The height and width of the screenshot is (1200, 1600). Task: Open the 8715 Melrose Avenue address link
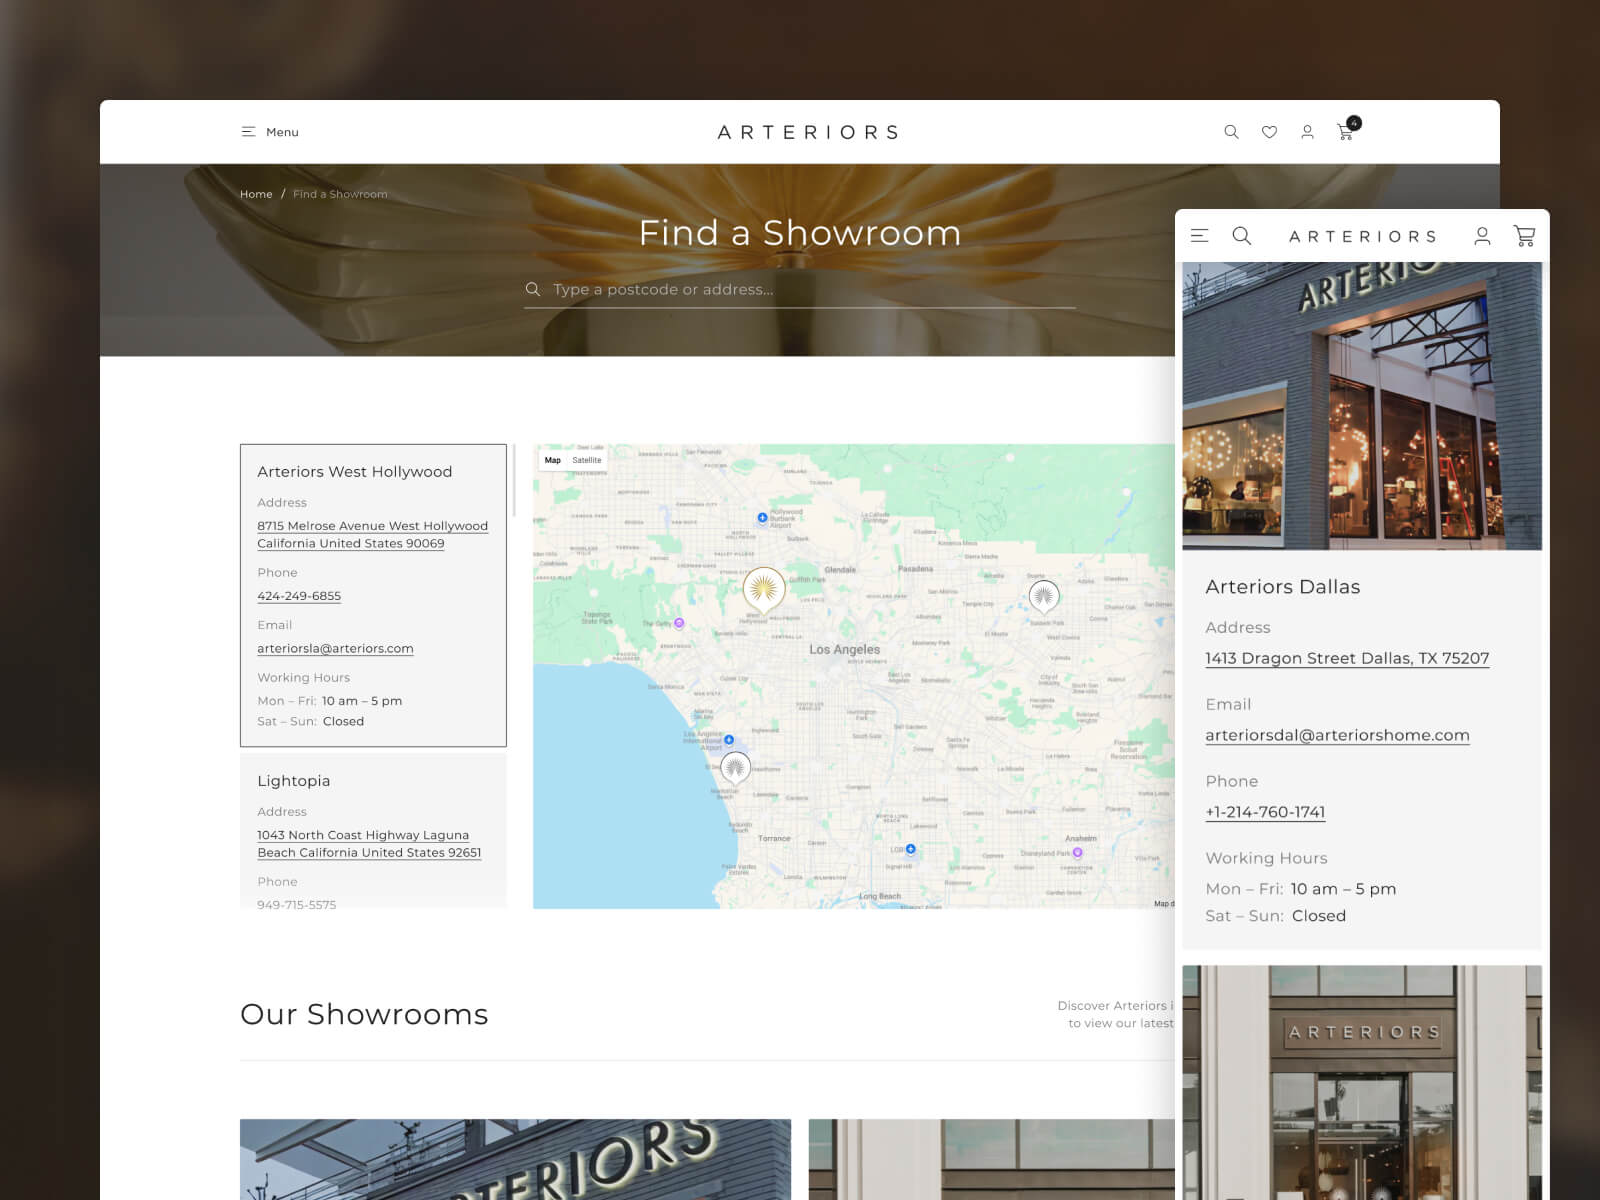[x=372, y=535]
